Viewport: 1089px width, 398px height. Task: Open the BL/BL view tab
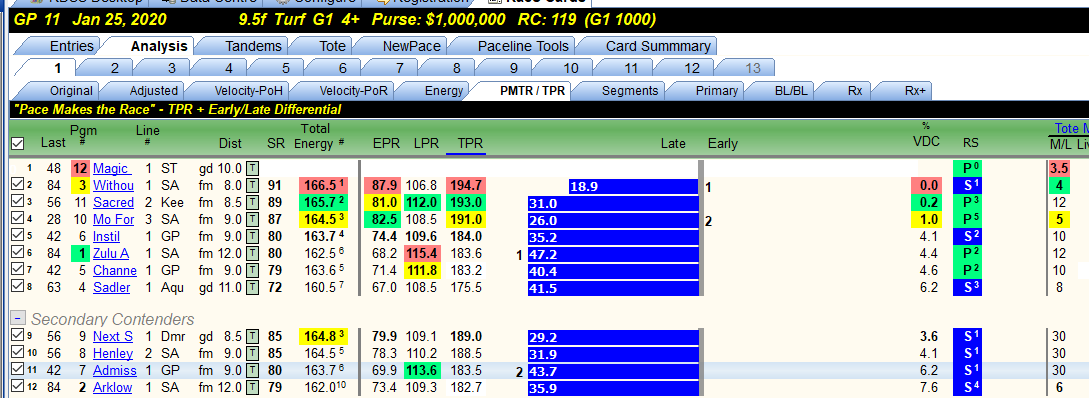(791, 90)
